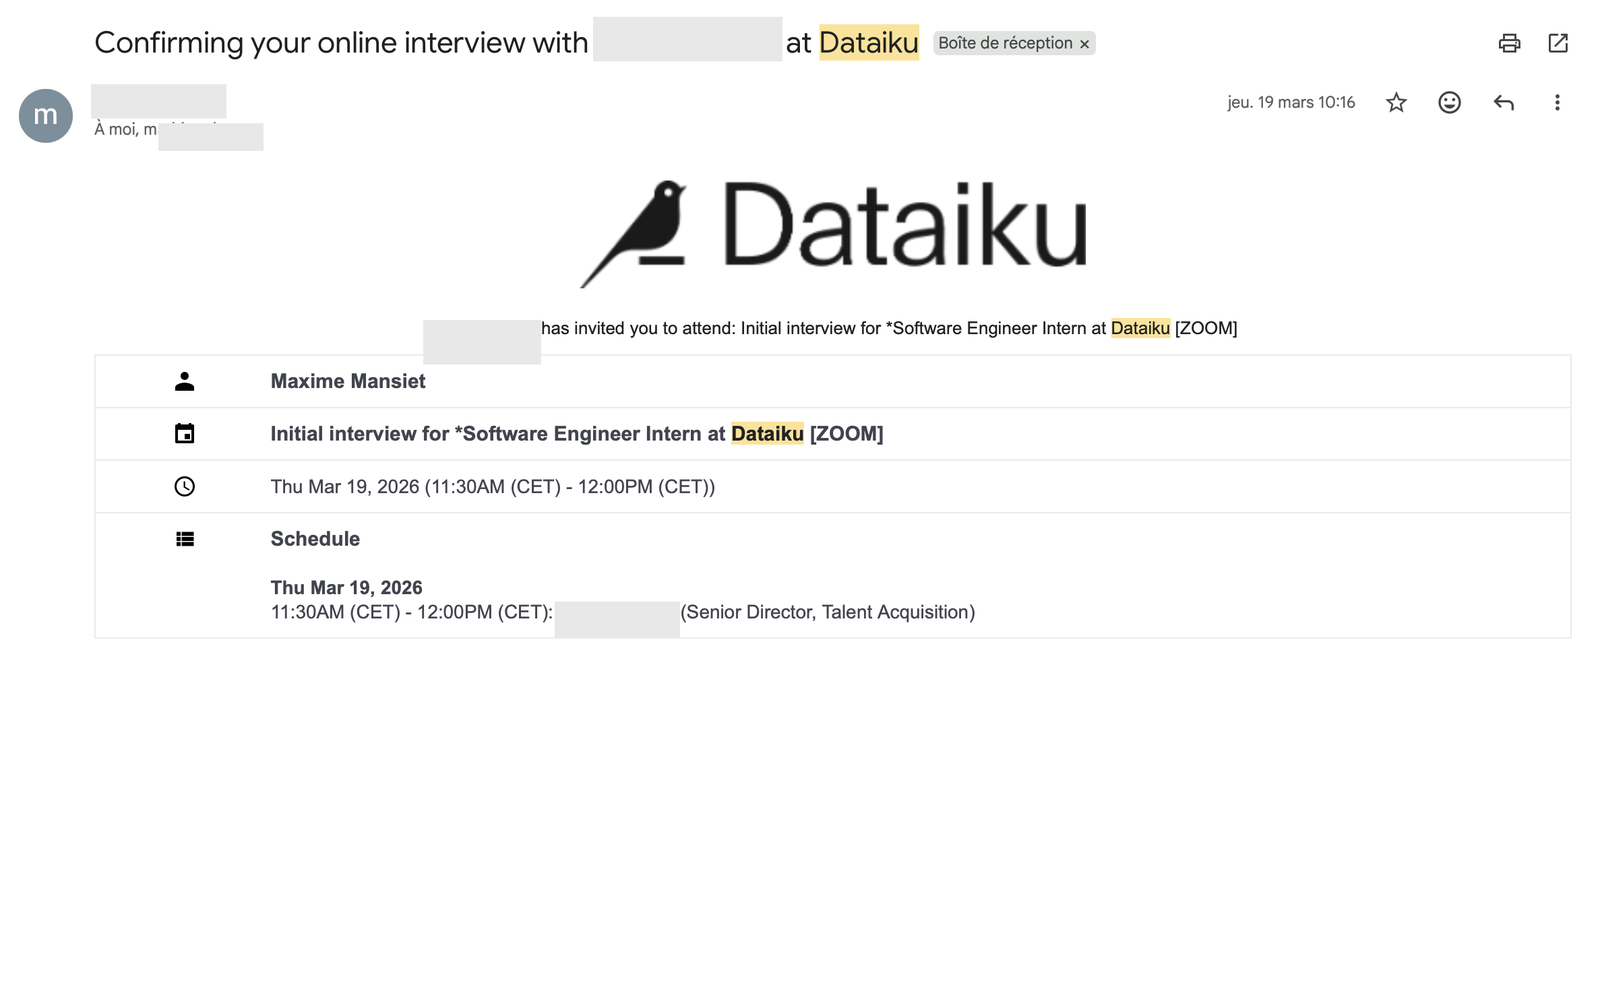The image size is (1600, 1000).
Task: Click the person icon beside Maxime Mansiet
Action: click(184, 380)
